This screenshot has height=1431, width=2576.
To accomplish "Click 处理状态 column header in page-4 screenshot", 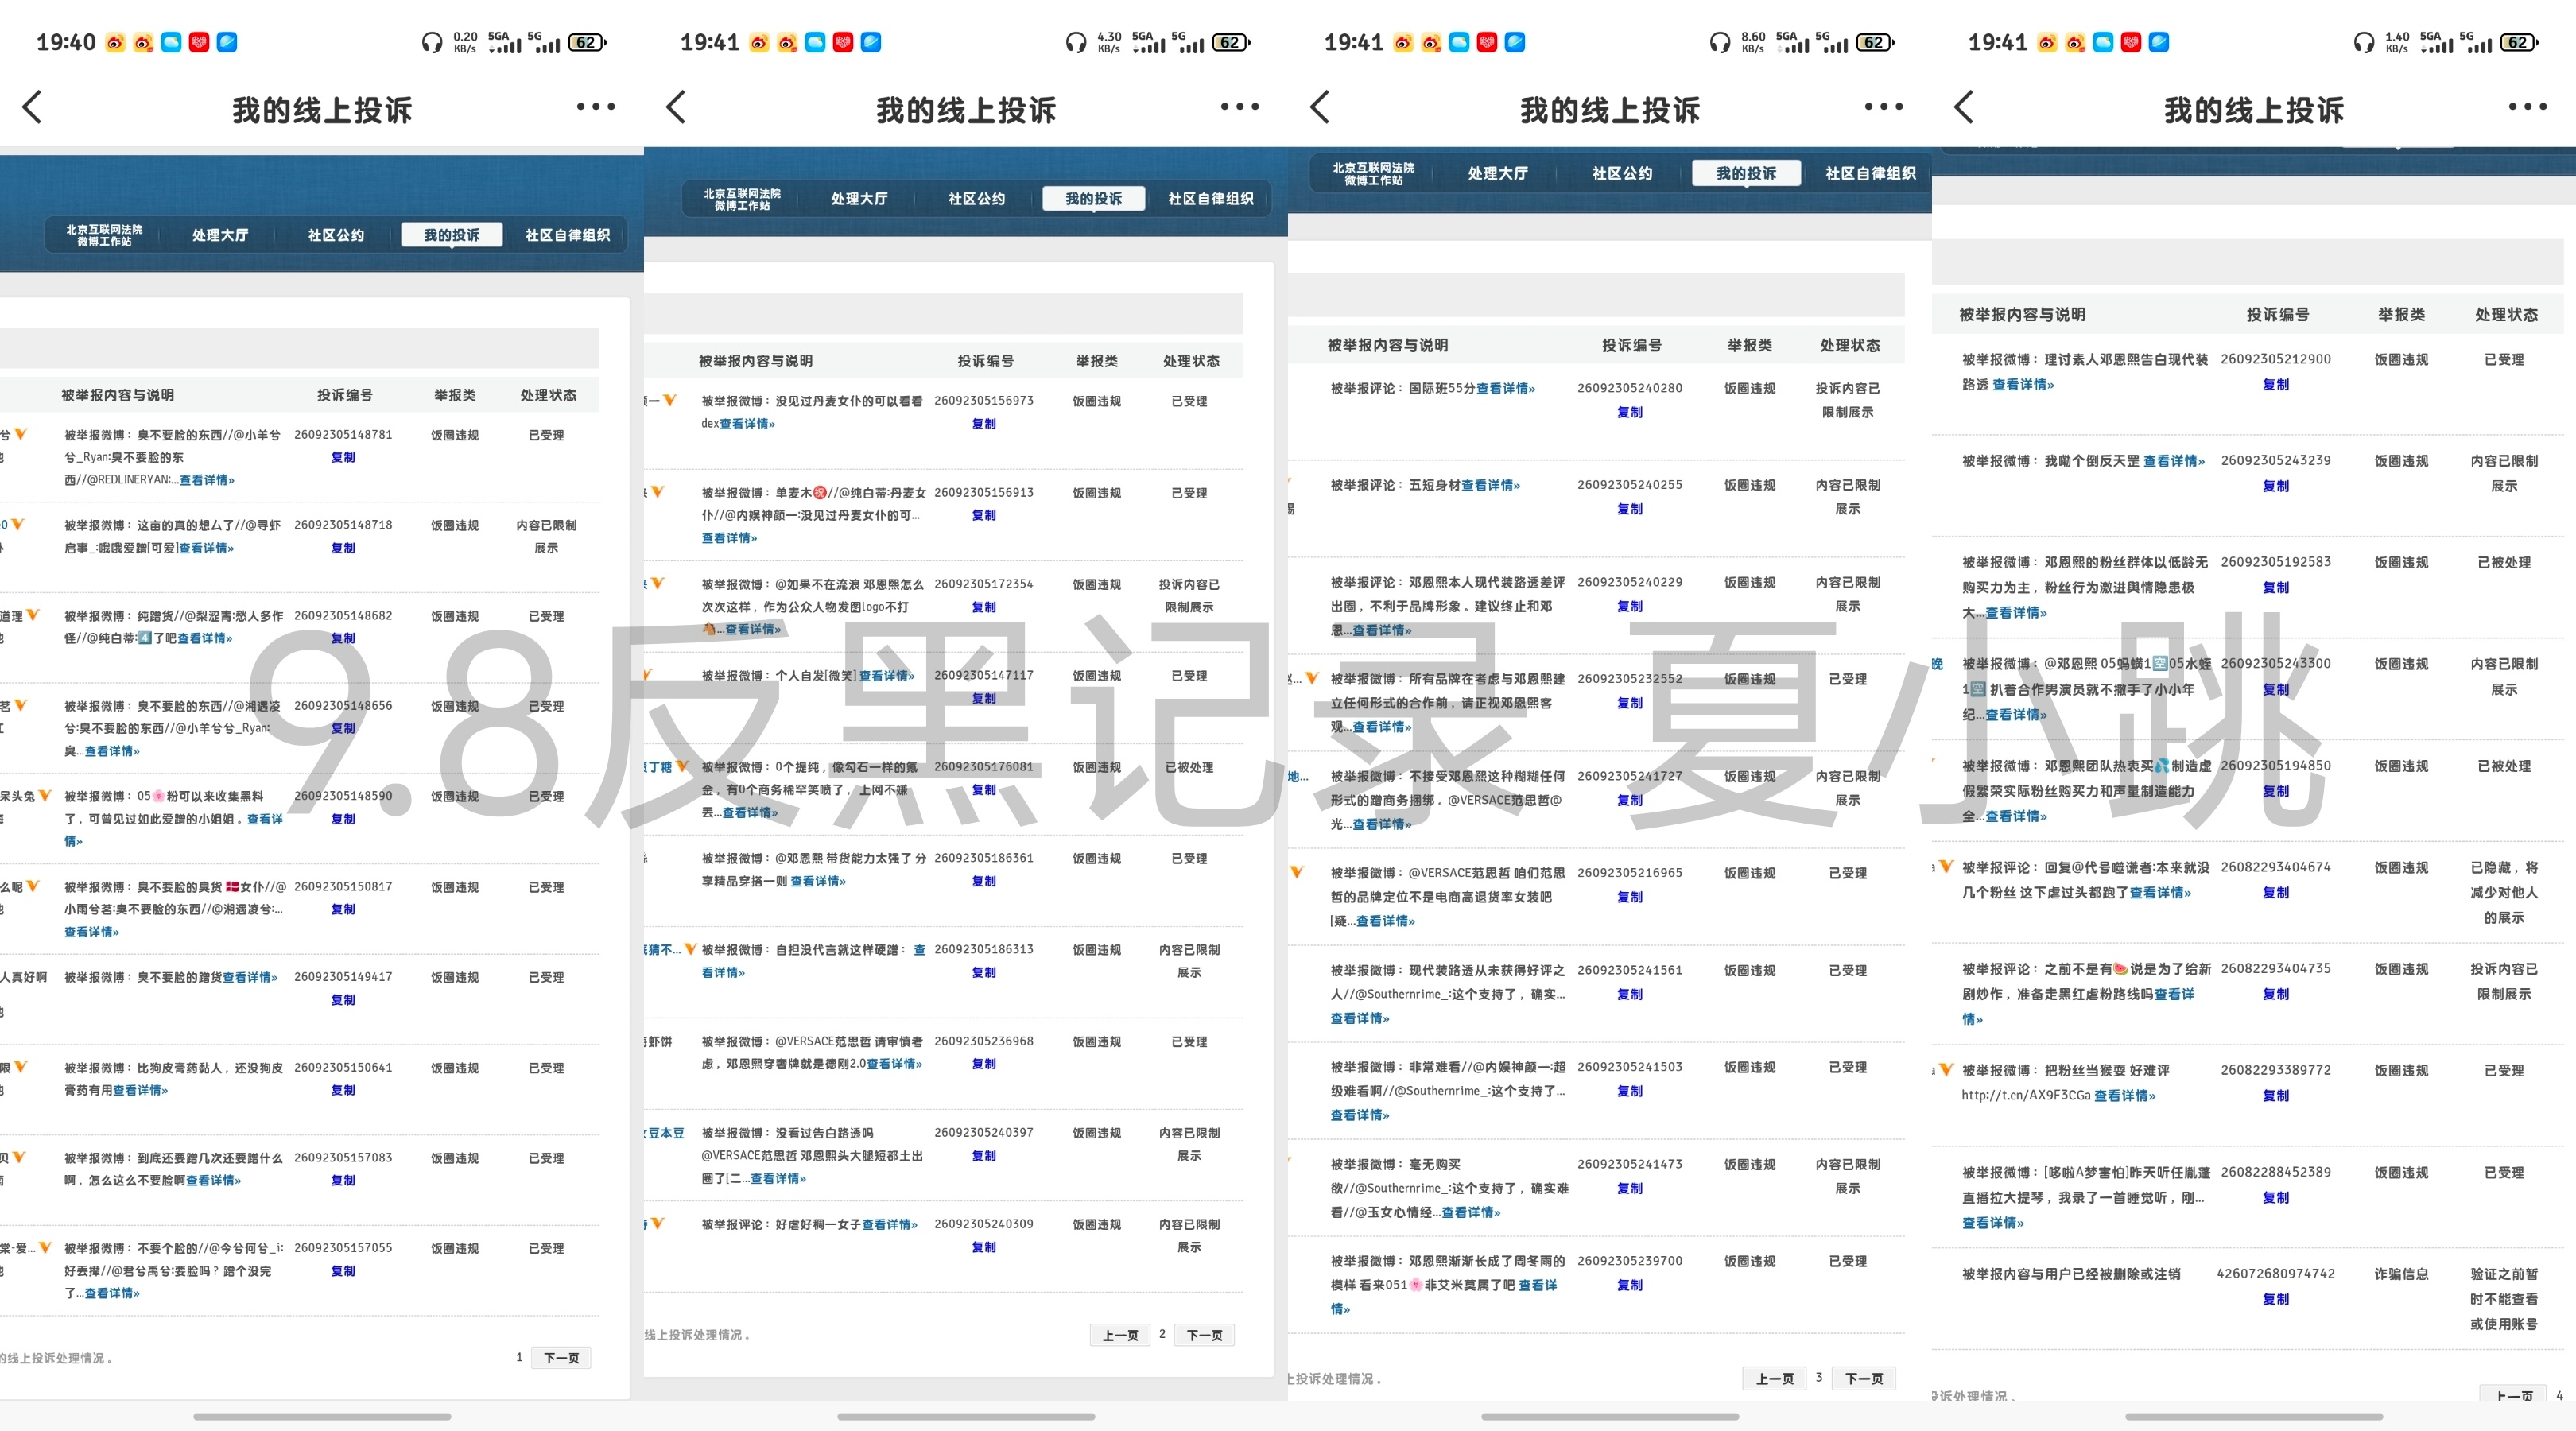I will 2506,314.
